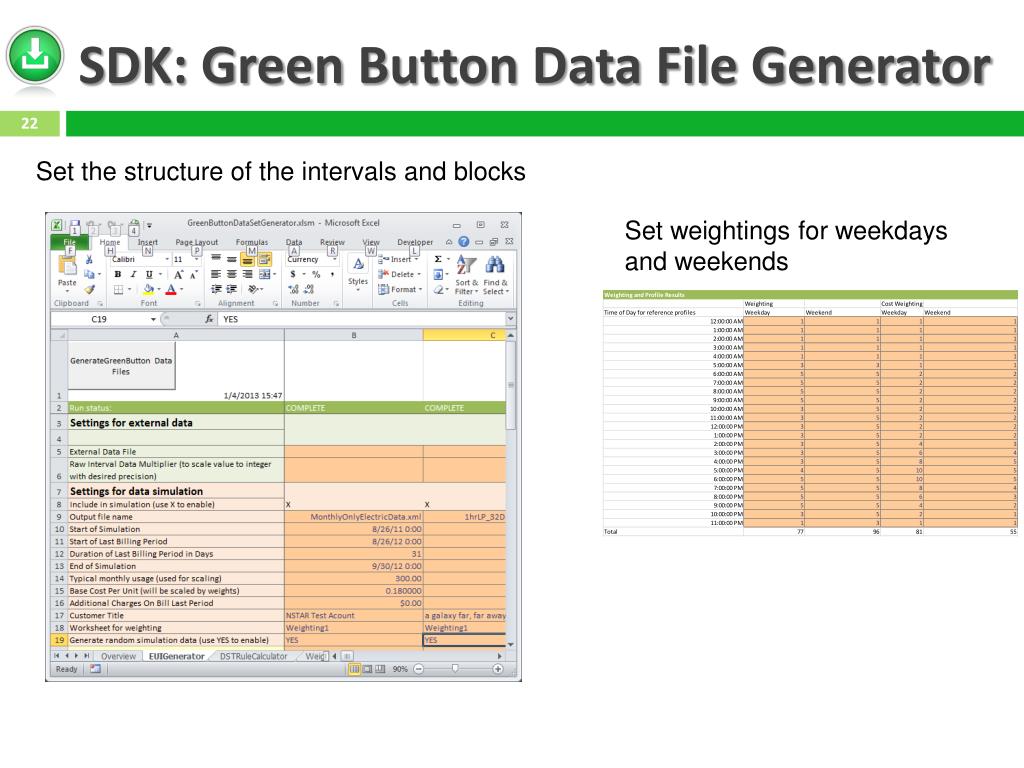Viewport: 1024px width, 768px height.
Task: Expand the formula bar chevron
Action: 511,319
